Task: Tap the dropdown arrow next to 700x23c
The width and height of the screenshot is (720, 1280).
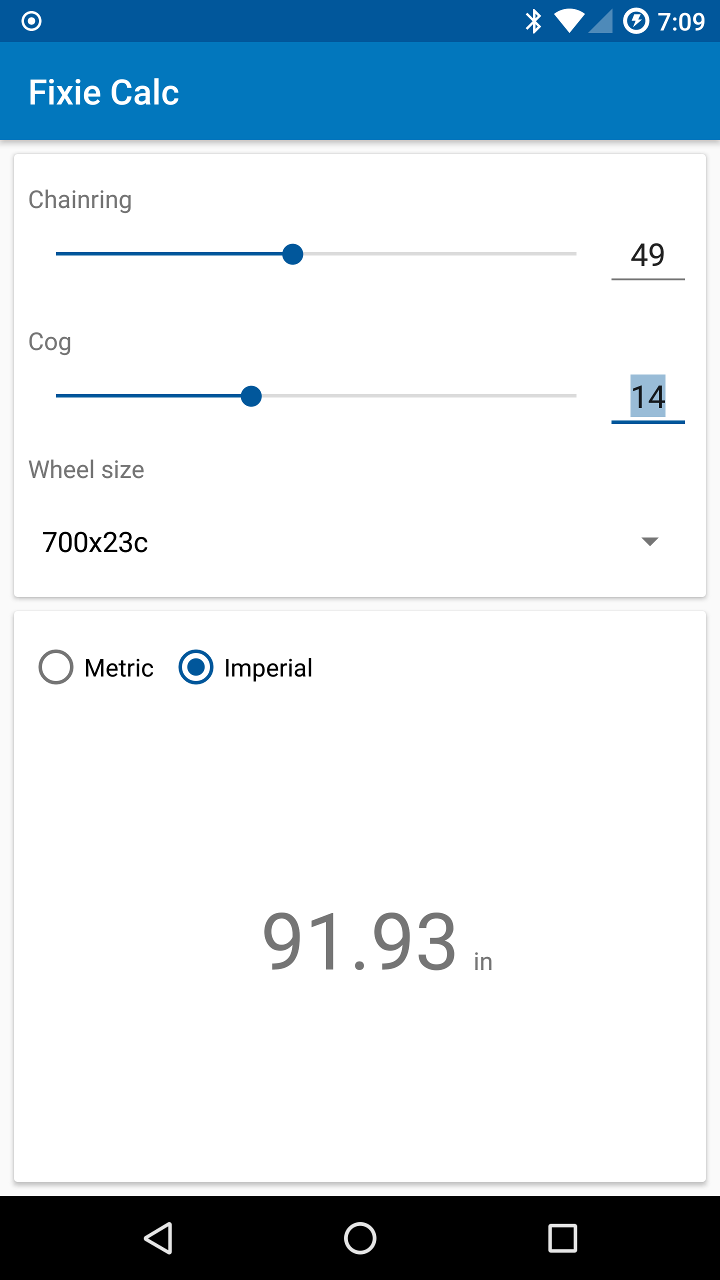Action: tap(649, 541)
